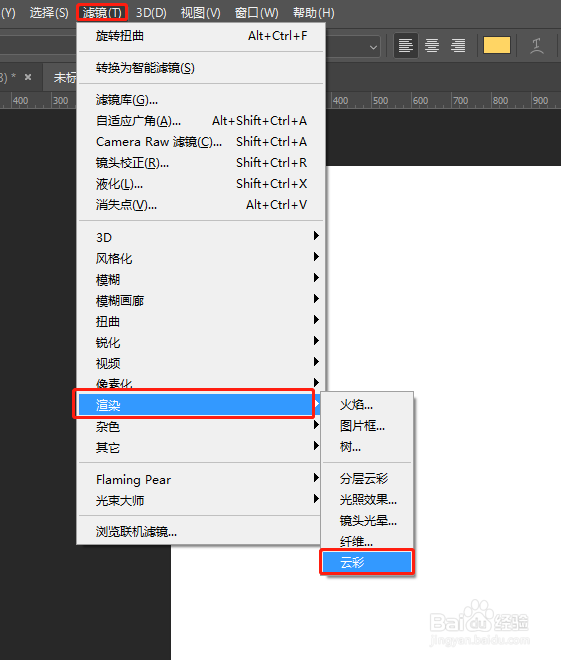Open 镜头光晕... filter
The height and width of the screenshot is (660, 561).
(x=367, y=521)
